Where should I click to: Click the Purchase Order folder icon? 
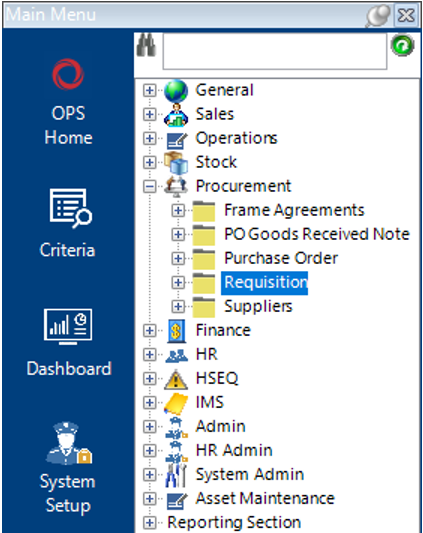click(204, 259)
